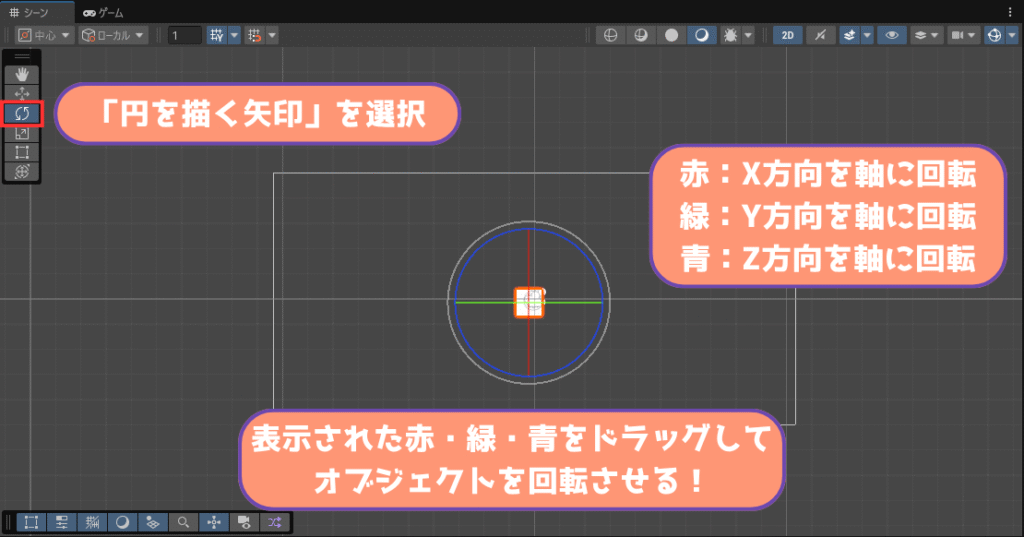Viewport: 1024px width, 537px height.
Task: Select the Scale tool
Action: [22, 133]
